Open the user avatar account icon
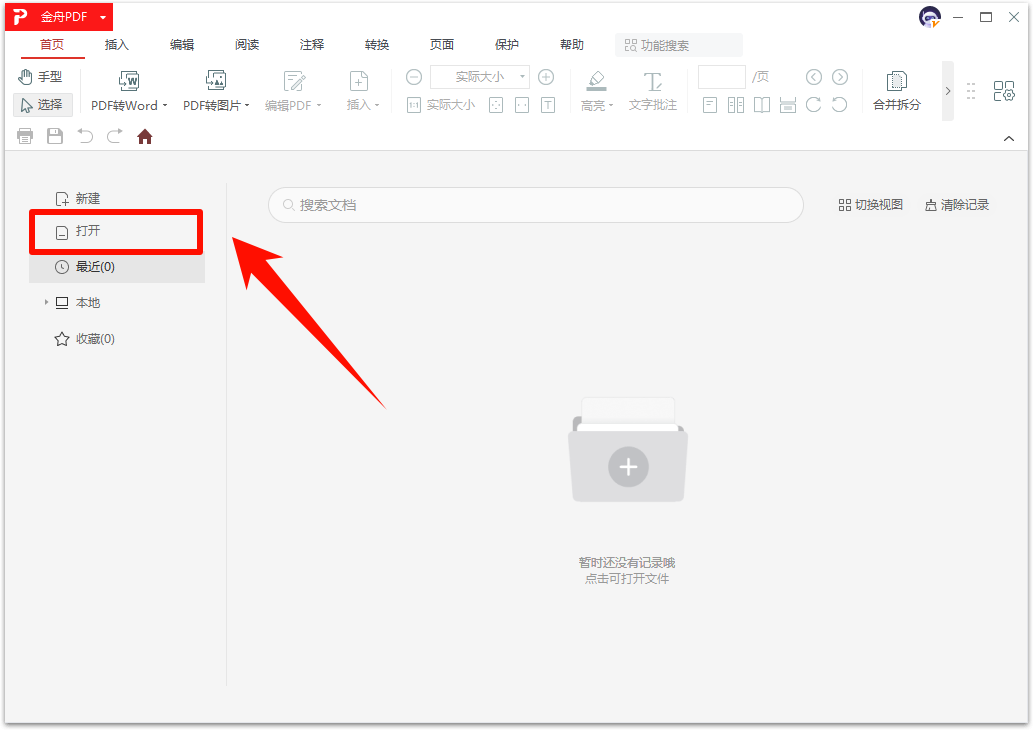This screenshot has height=730, width=1033. (x=929, y=17)
